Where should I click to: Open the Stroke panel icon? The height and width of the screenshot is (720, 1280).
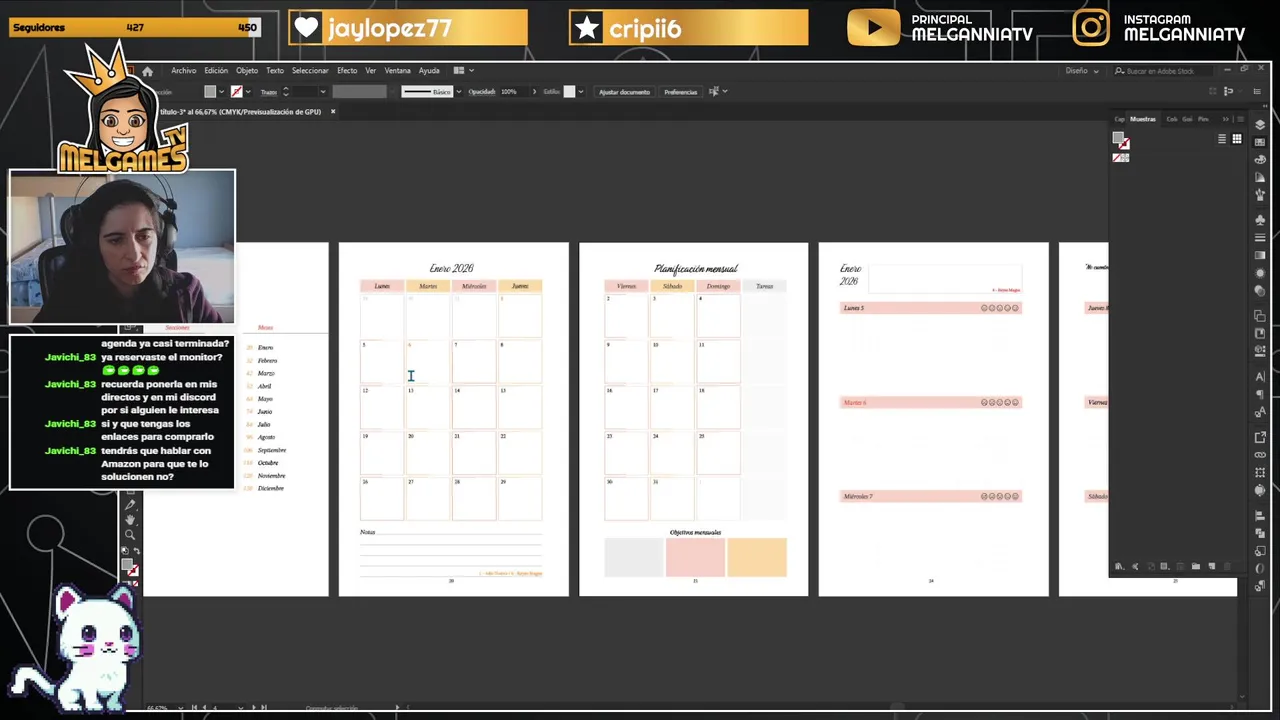pyautogui.click(x=1260, y=237)
